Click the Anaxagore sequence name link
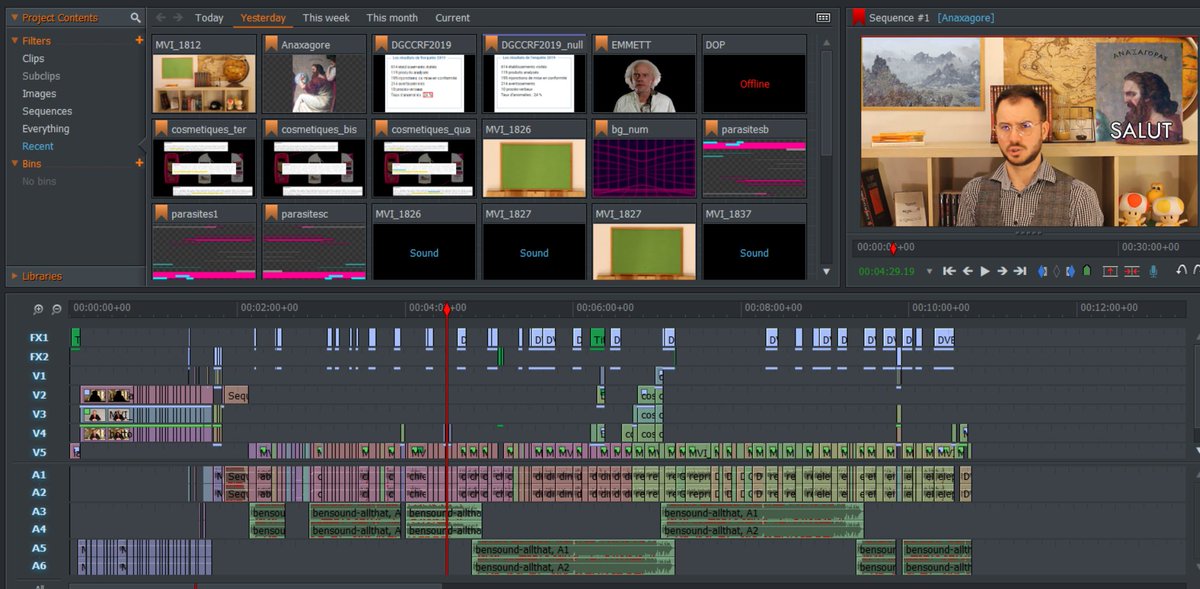Screen dimensions: 1200x589 [x=965, y=17]
